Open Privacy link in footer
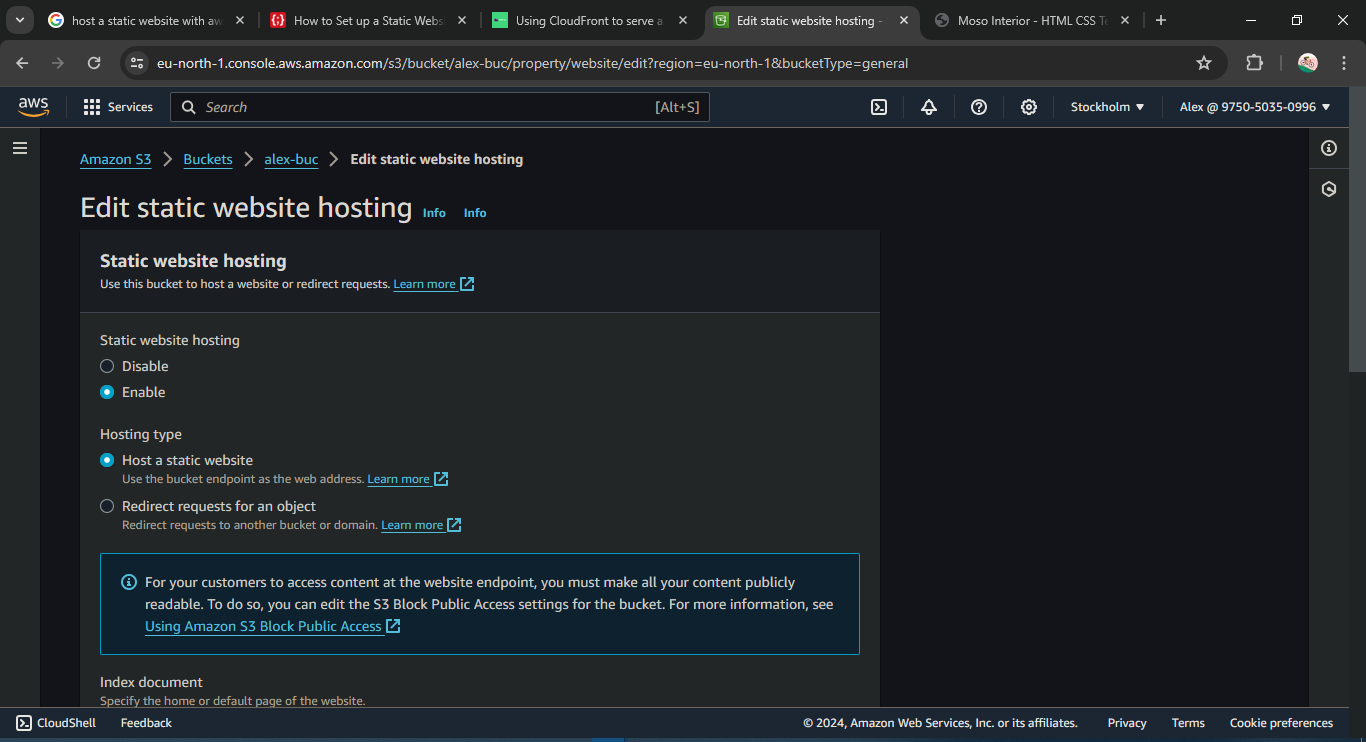The image size is (1366, 742). [1127, 723]
